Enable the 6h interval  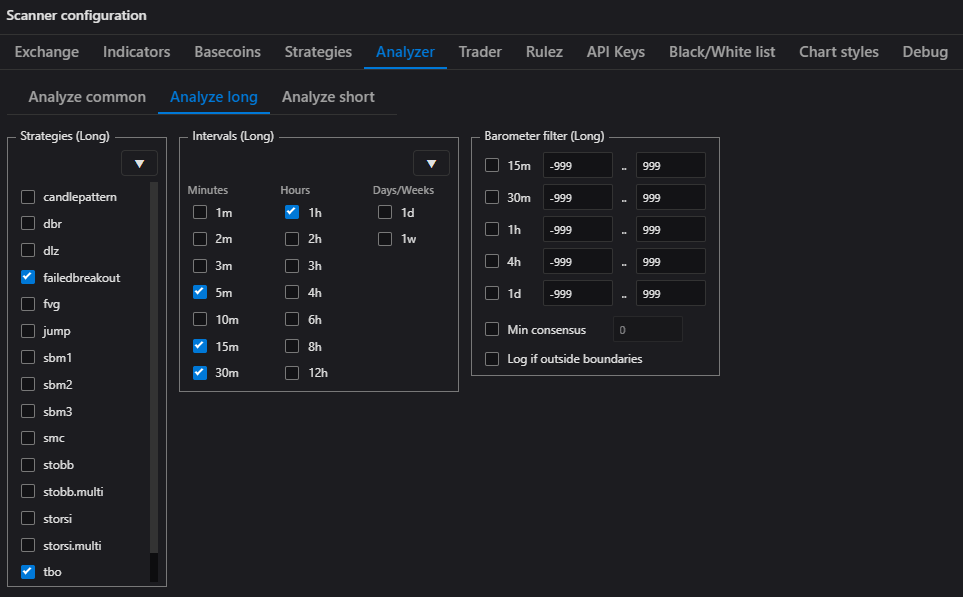(x=292, y=319)
